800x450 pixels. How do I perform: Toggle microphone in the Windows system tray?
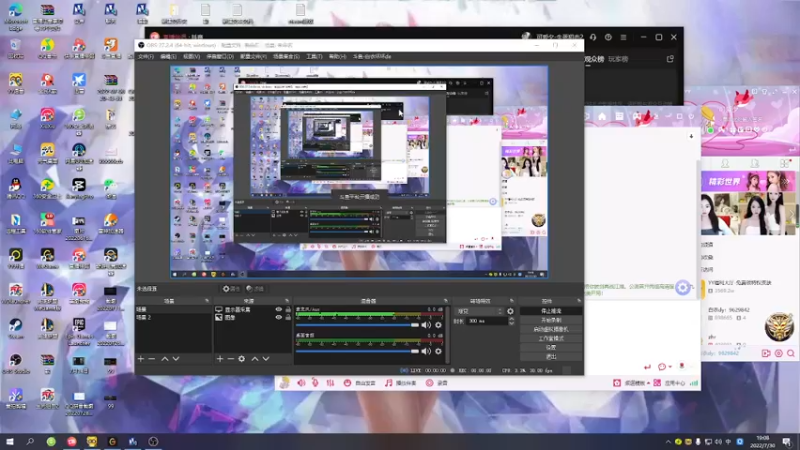[698, 441]
